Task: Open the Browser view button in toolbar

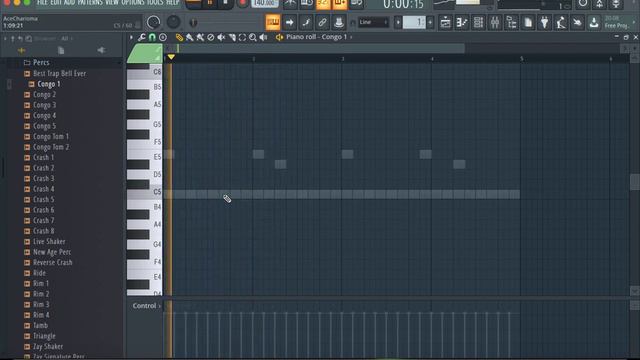Action: (511, 22)
